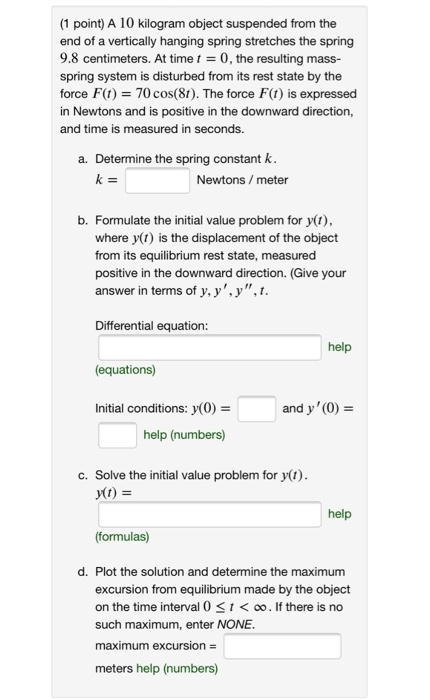Image resolution: width=430 pixels, height=700 pixels.
Task: Open the green (equations) help link
Action: (125, 370)
